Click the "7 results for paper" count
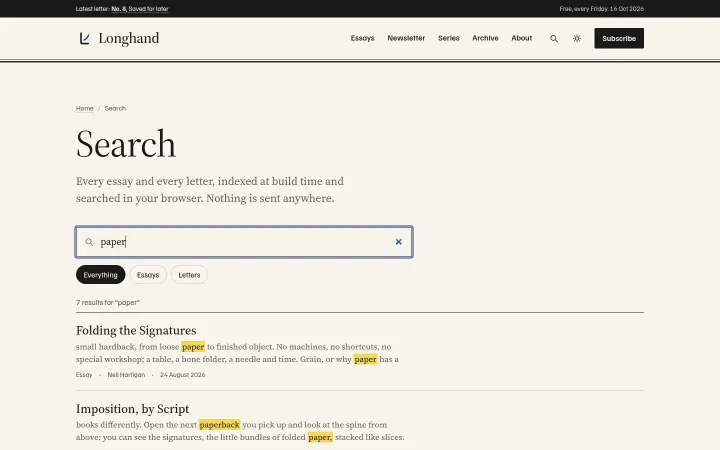The image size is (720, 450). pos(107,303)
